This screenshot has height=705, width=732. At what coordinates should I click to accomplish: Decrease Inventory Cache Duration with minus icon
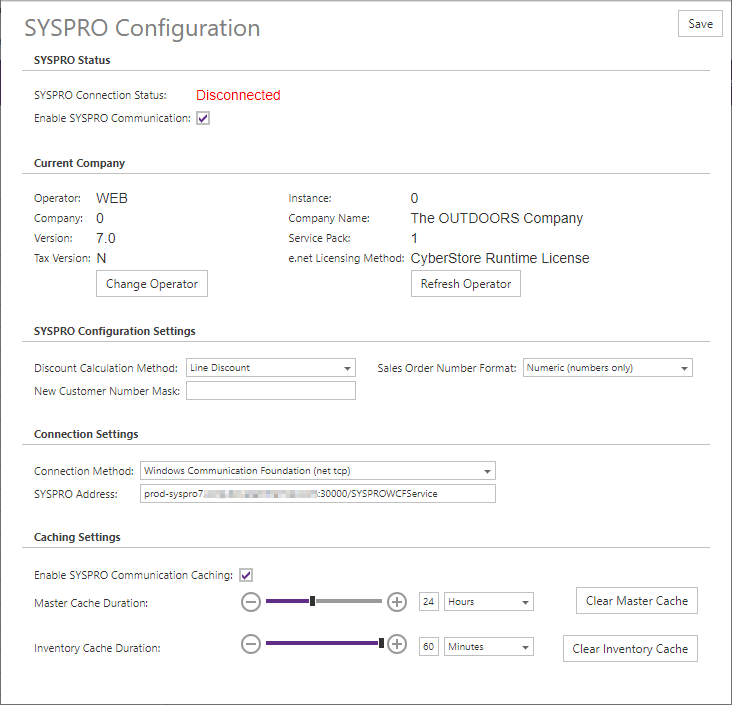click(x=251, y=644)
